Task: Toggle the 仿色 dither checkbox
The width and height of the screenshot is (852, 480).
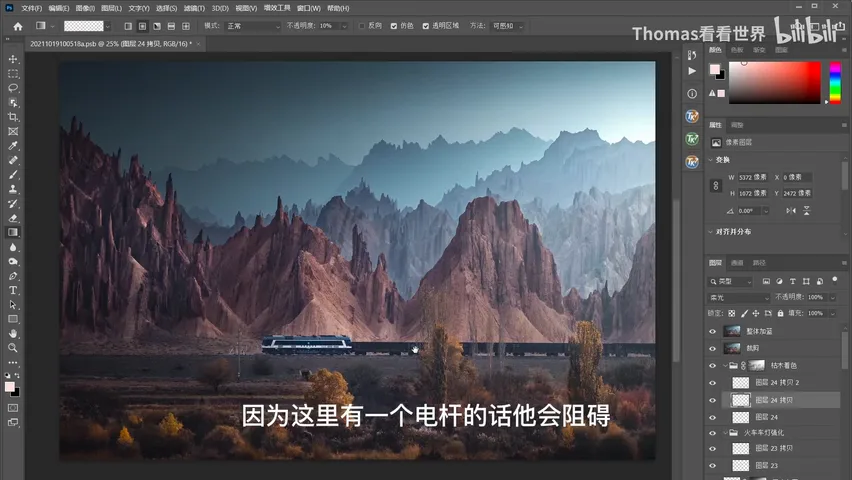Action: tap(394, 26)
